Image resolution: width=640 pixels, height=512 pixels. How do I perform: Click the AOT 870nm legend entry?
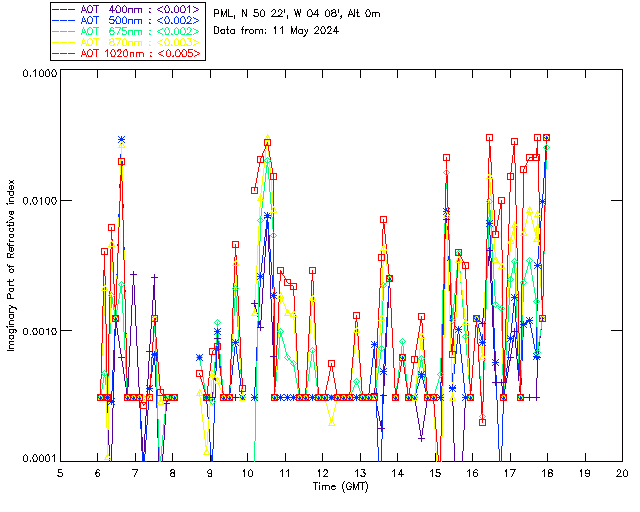tap(127, 42)
